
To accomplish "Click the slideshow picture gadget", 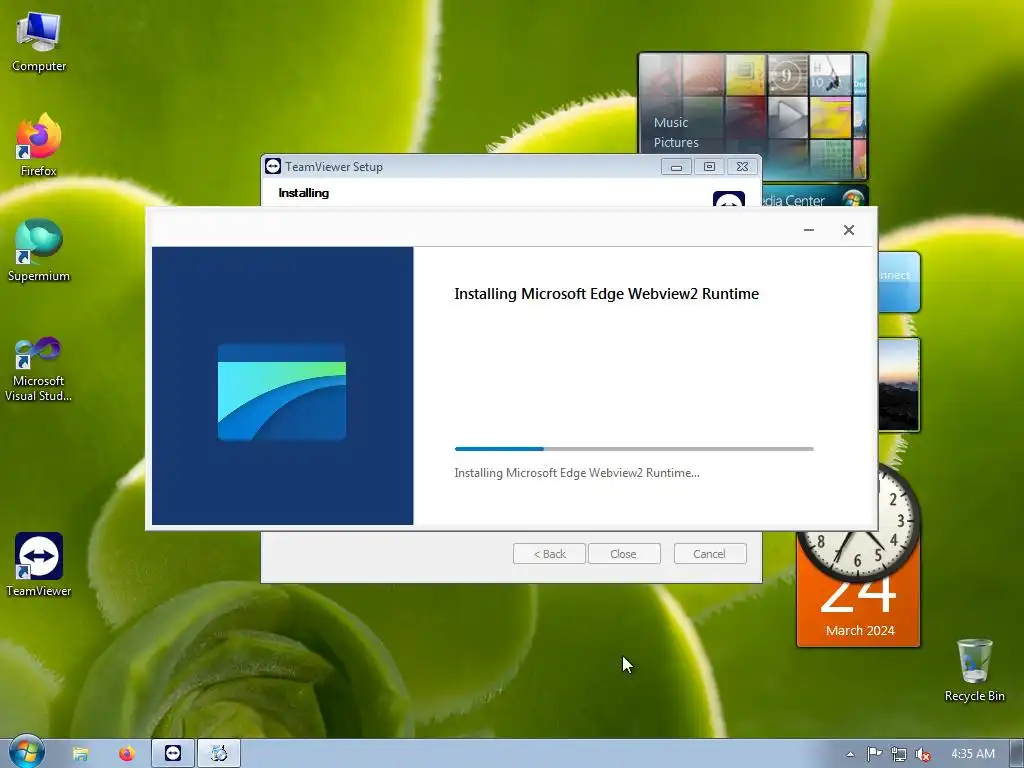I will (899, 385).
